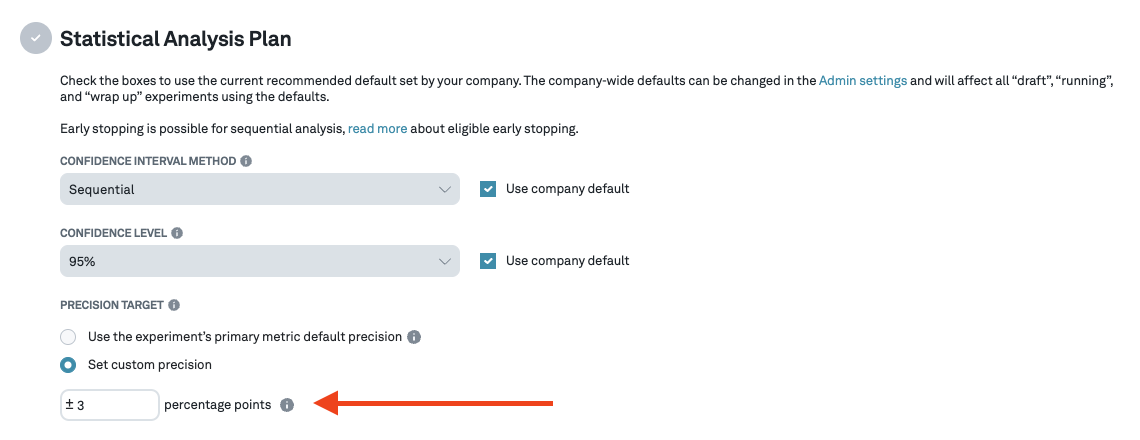Viewport: 1140px width, 440px height.
Task: Click the custom precision value input field
Action: coord(114,405)
